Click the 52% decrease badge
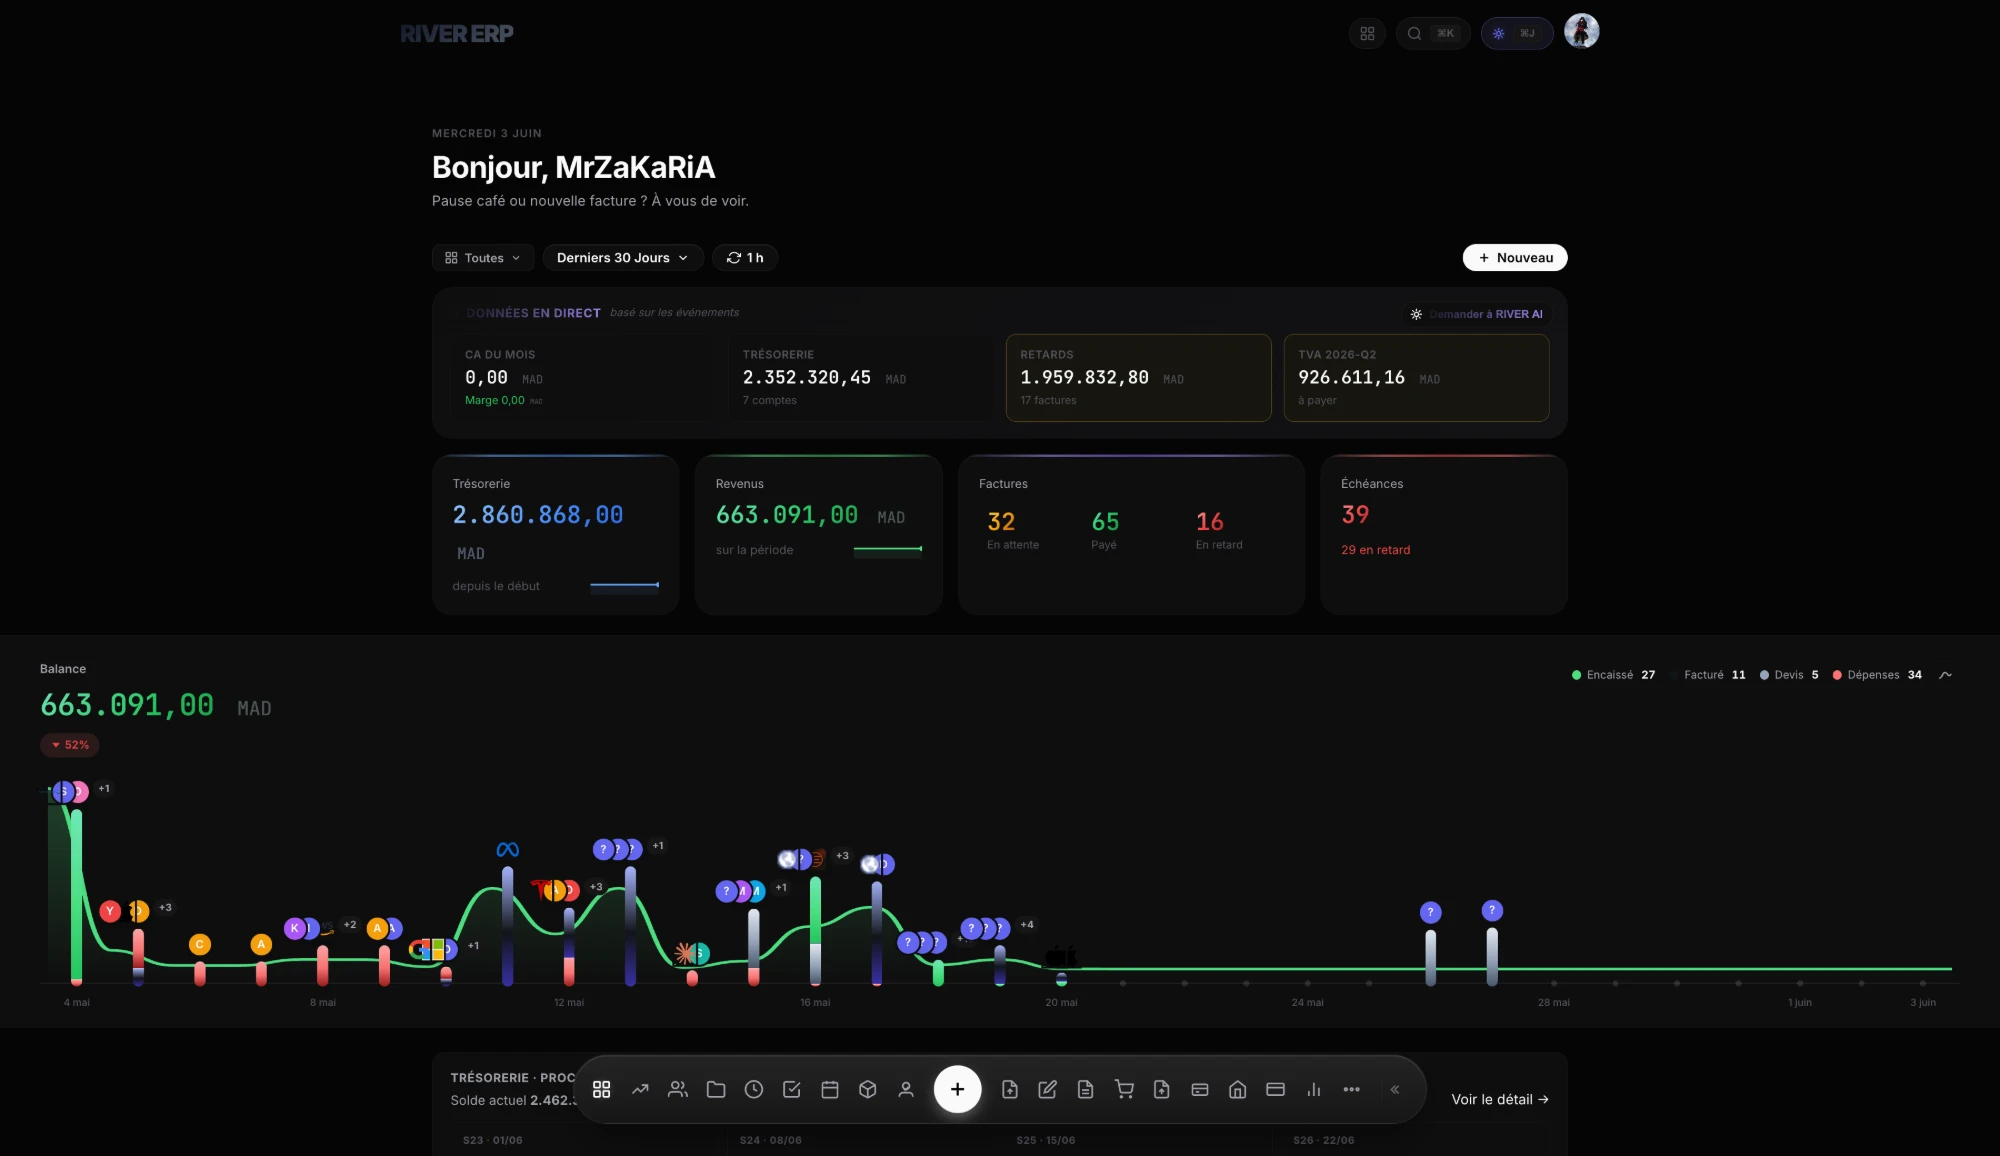Viewport: 2000px width, 1156px height. (x=69, y=745)
